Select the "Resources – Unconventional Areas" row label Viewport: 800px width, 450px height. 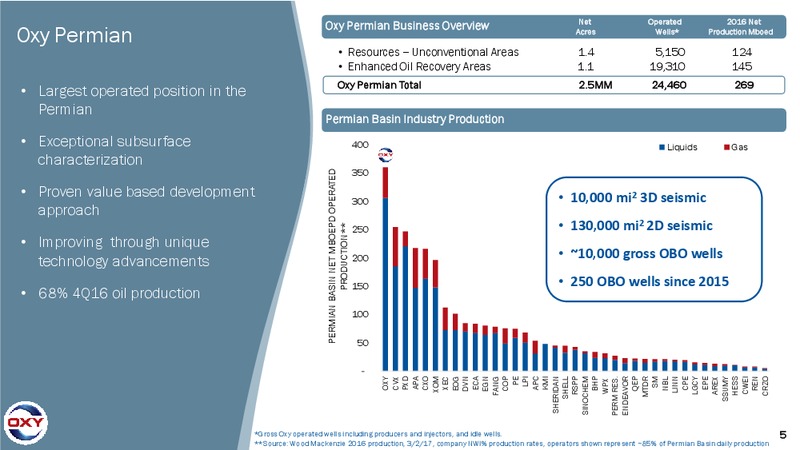point(433,52)
